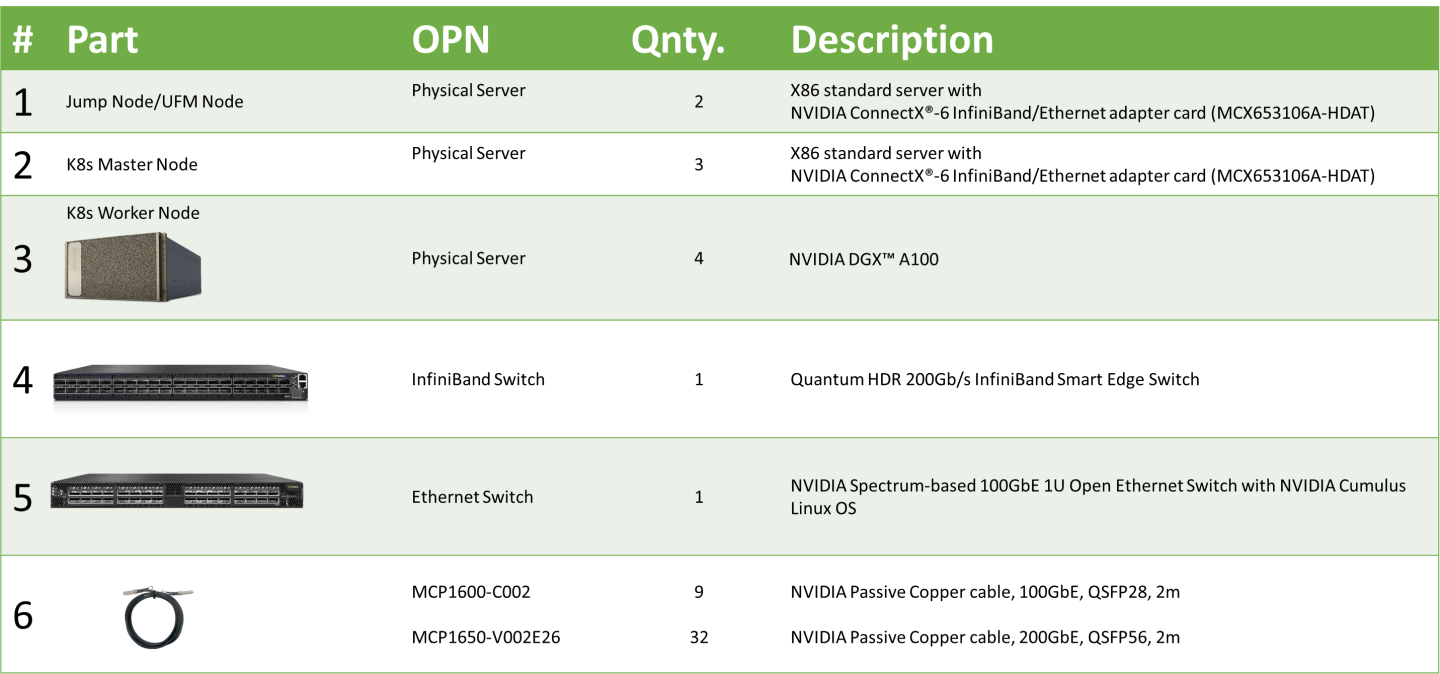Click the quantity value 32

(699, 637)
